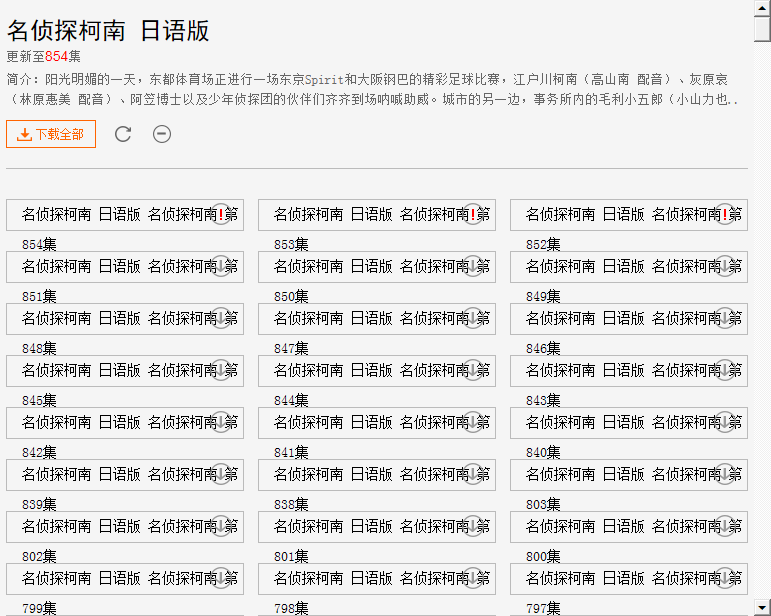771x616 pixels.
Task: Click the 846集 label text
Action: click(543, 349)
